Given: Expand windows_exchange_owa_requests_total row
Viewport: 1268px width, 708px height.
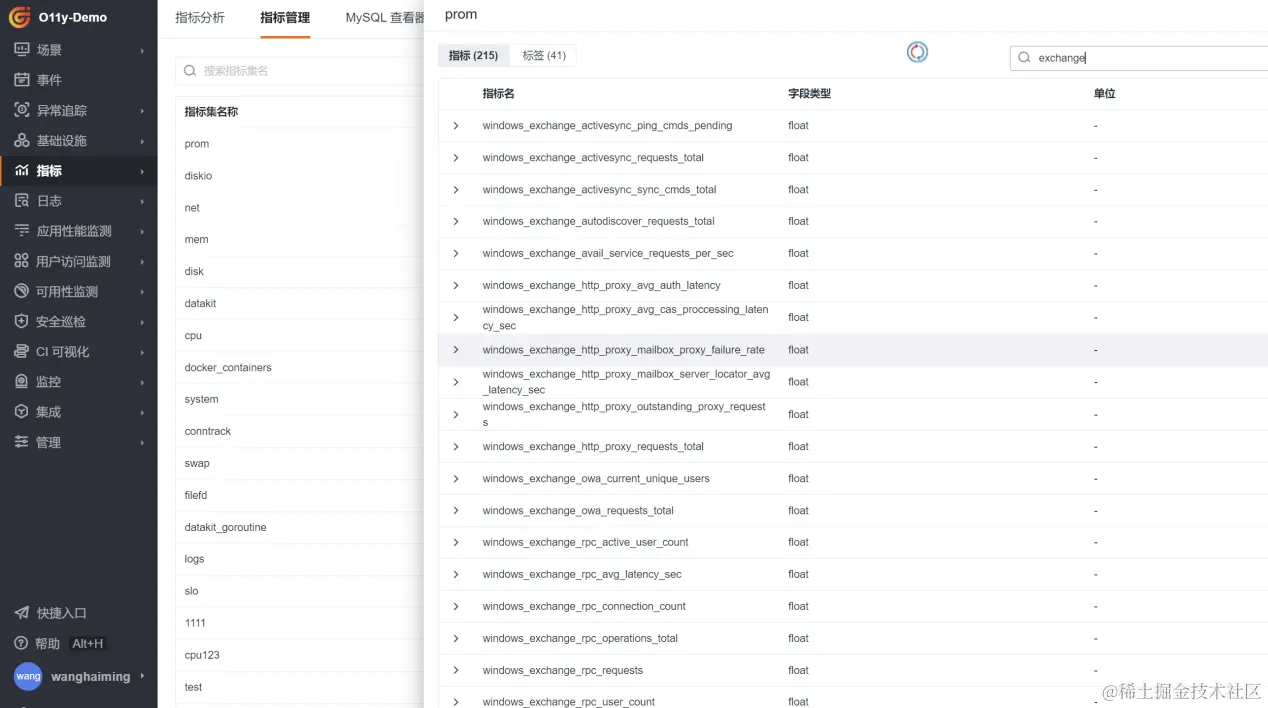Looking at the screenshot, I should (x=456, y=511).
